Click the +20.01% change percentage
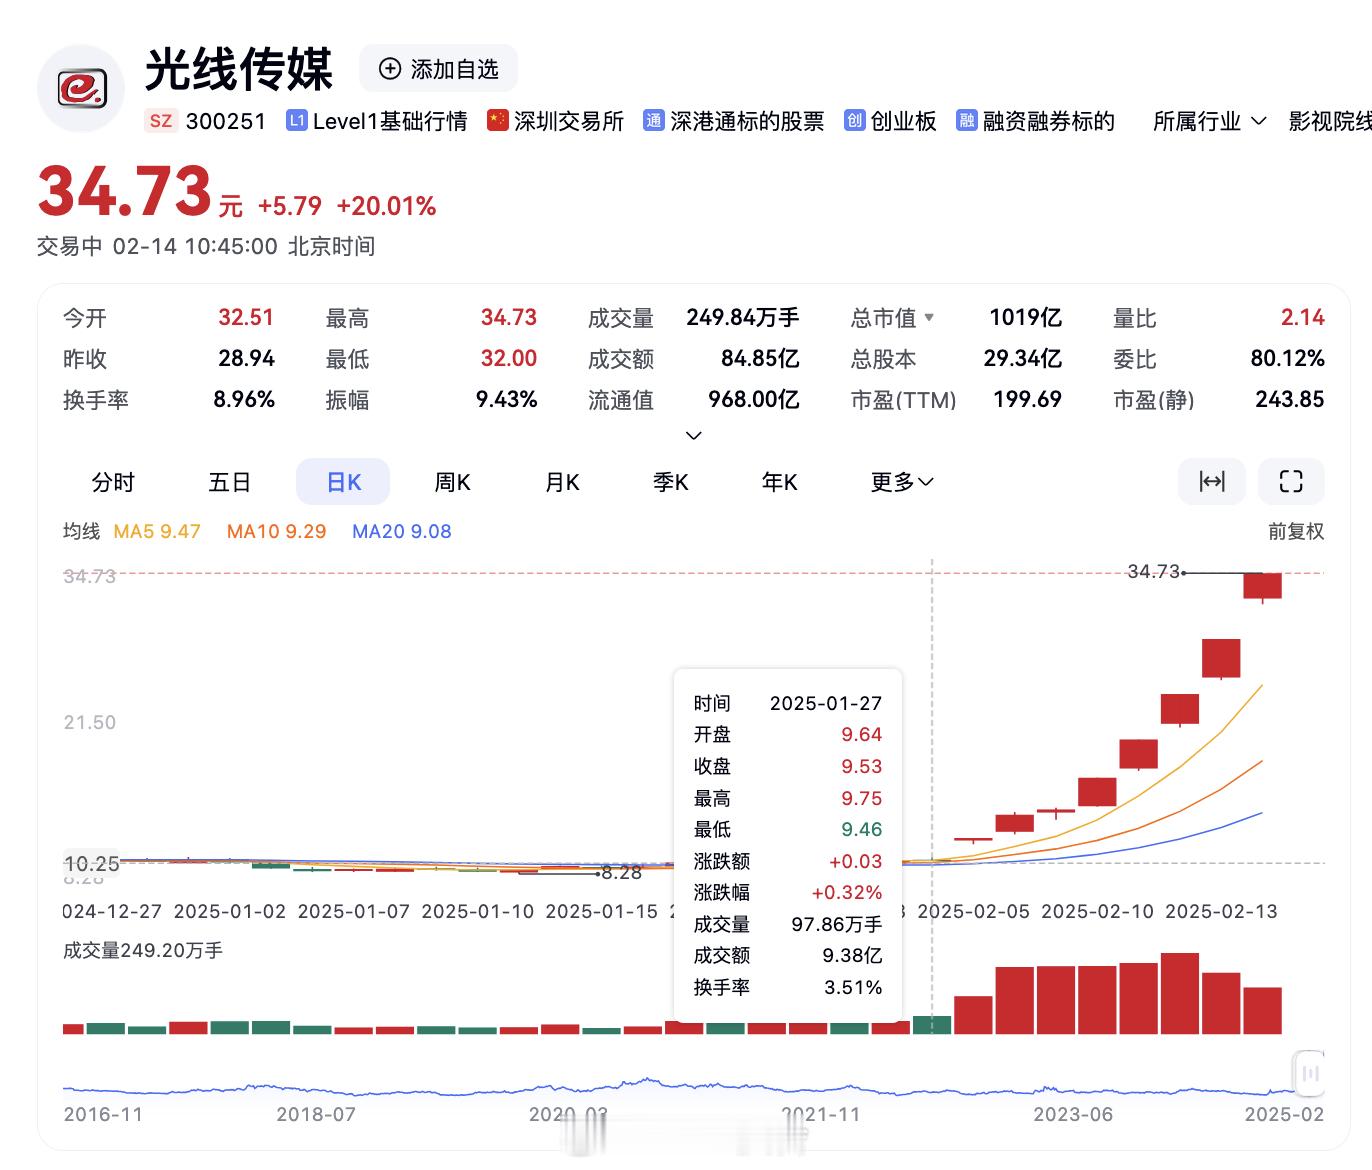The height and width of the screenshot is (1170, 1372). [x=386, y=206]
